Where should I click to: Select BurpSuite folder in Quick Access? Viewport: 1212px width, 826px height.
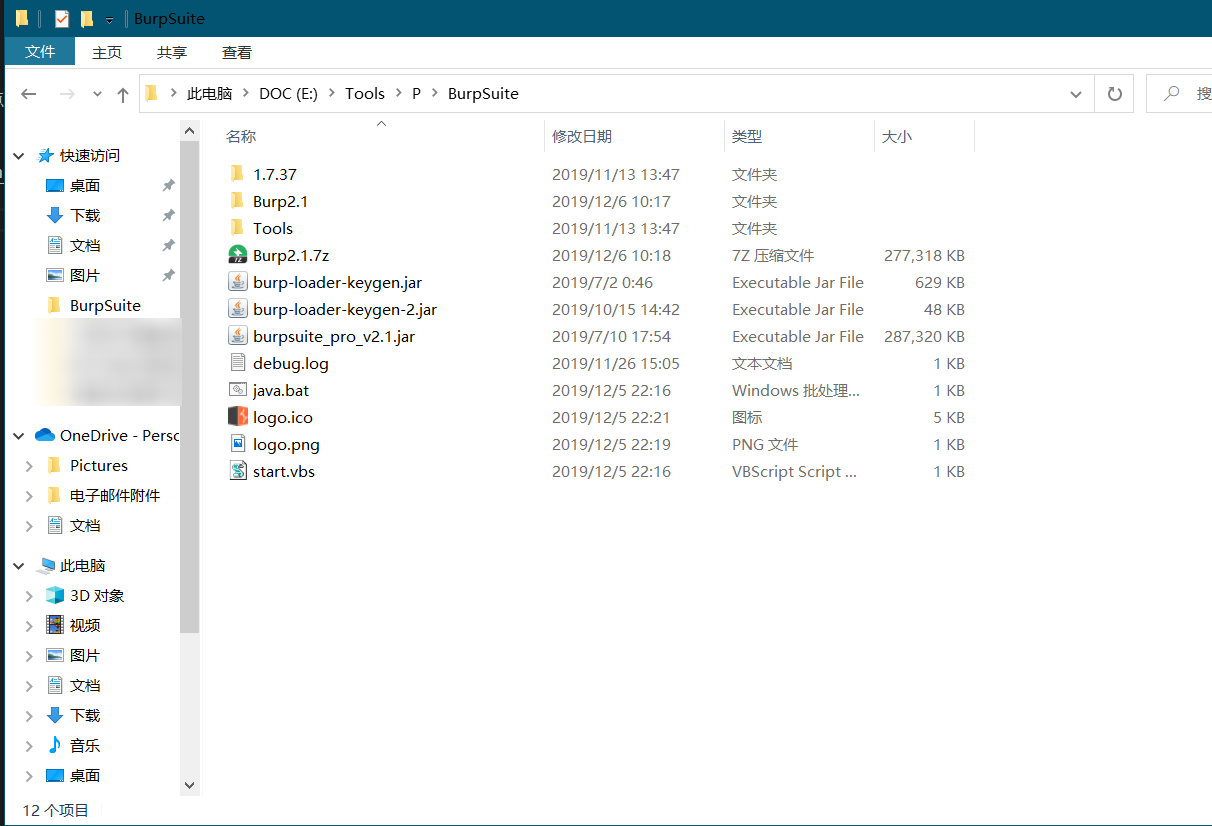(105, 305)
